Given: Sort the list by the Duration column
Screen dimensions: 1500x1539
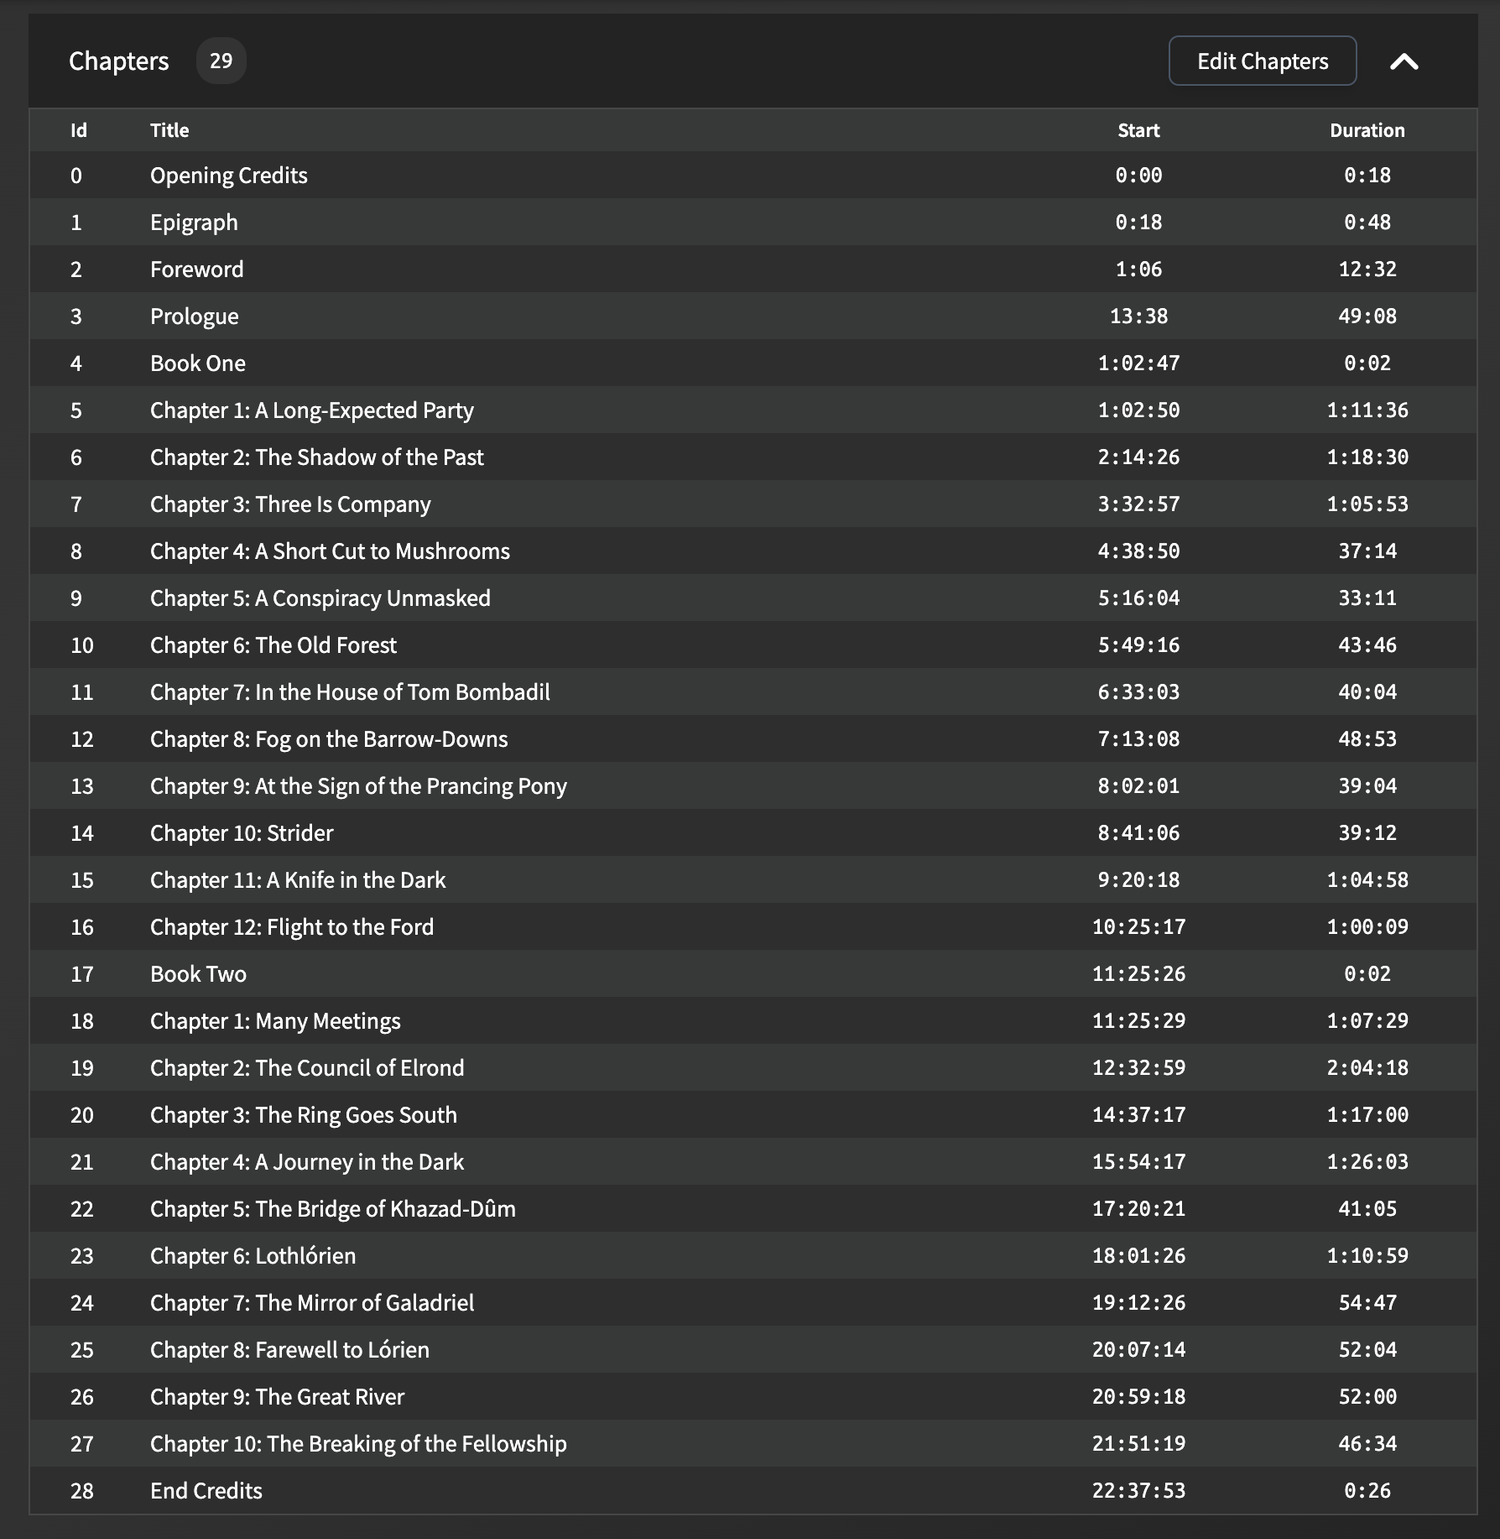Looking at the screenshot, I should [1367, 130].
